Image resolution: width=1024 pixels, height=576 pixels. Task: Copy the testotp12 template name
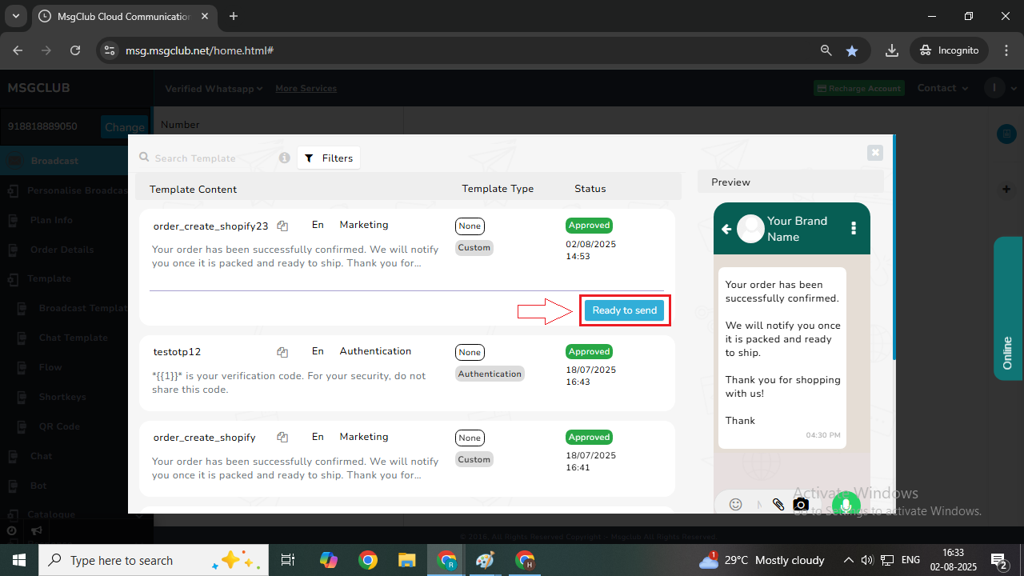click(x=282, y=352)
